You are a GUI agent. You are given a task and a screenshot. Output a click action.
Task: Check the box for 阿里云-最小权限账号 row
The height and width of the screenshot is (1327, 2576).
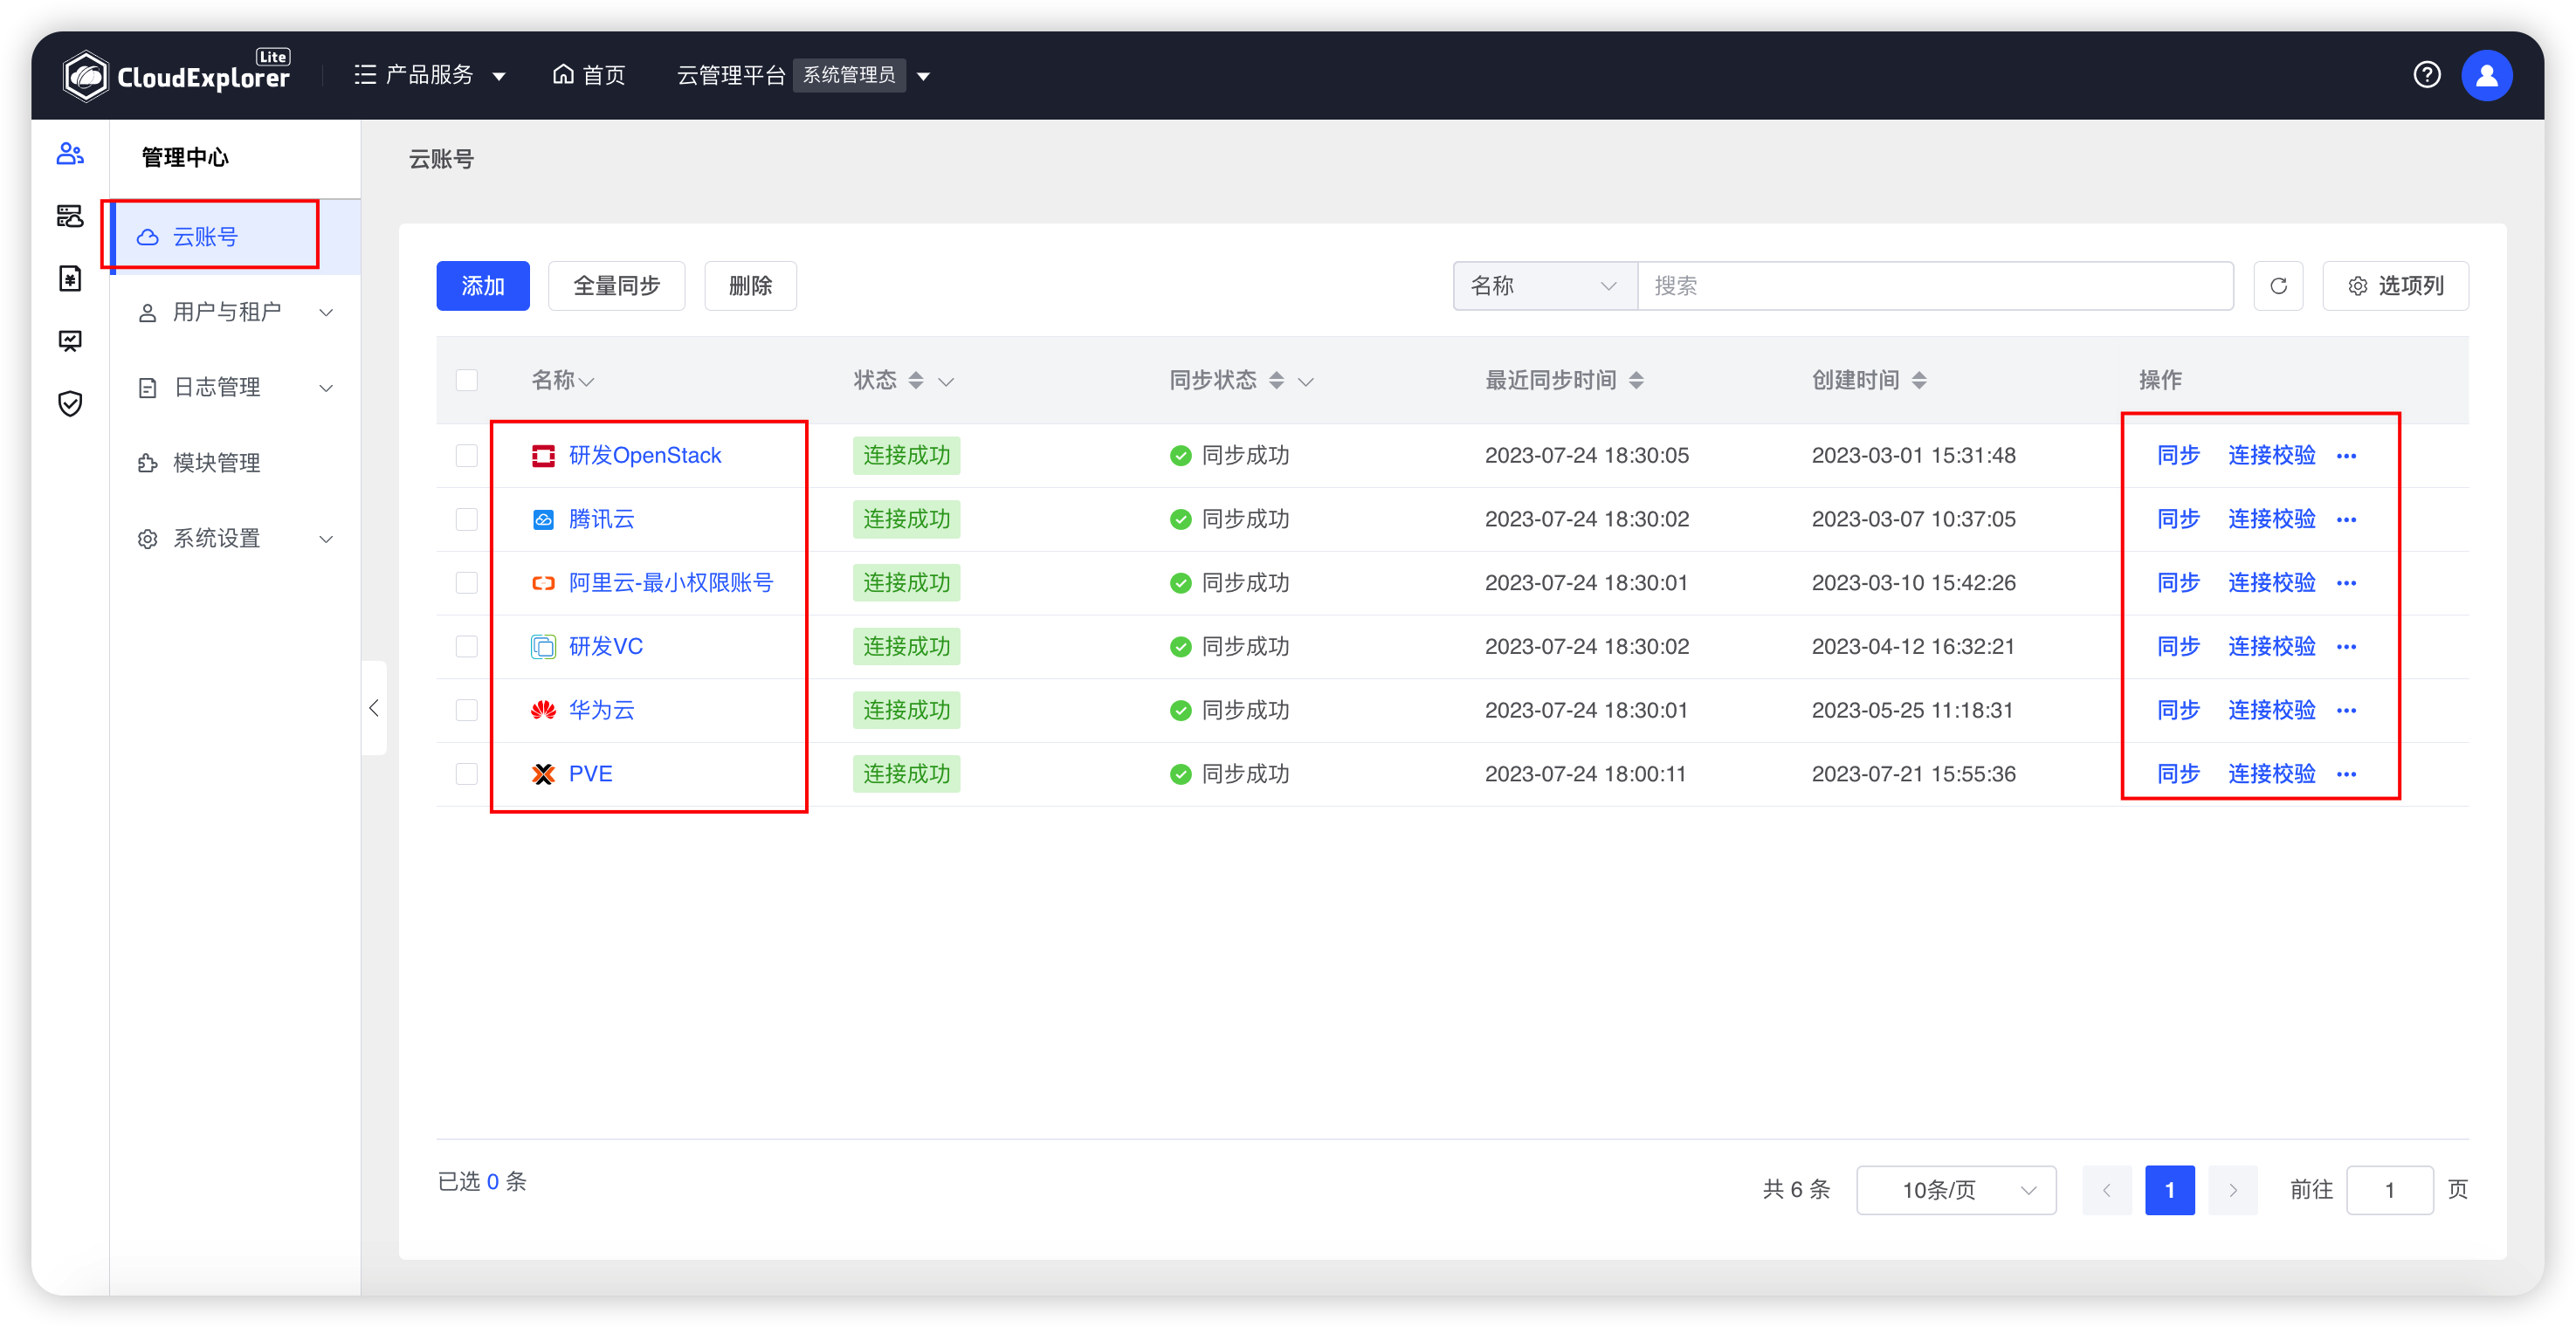[467, 583]
